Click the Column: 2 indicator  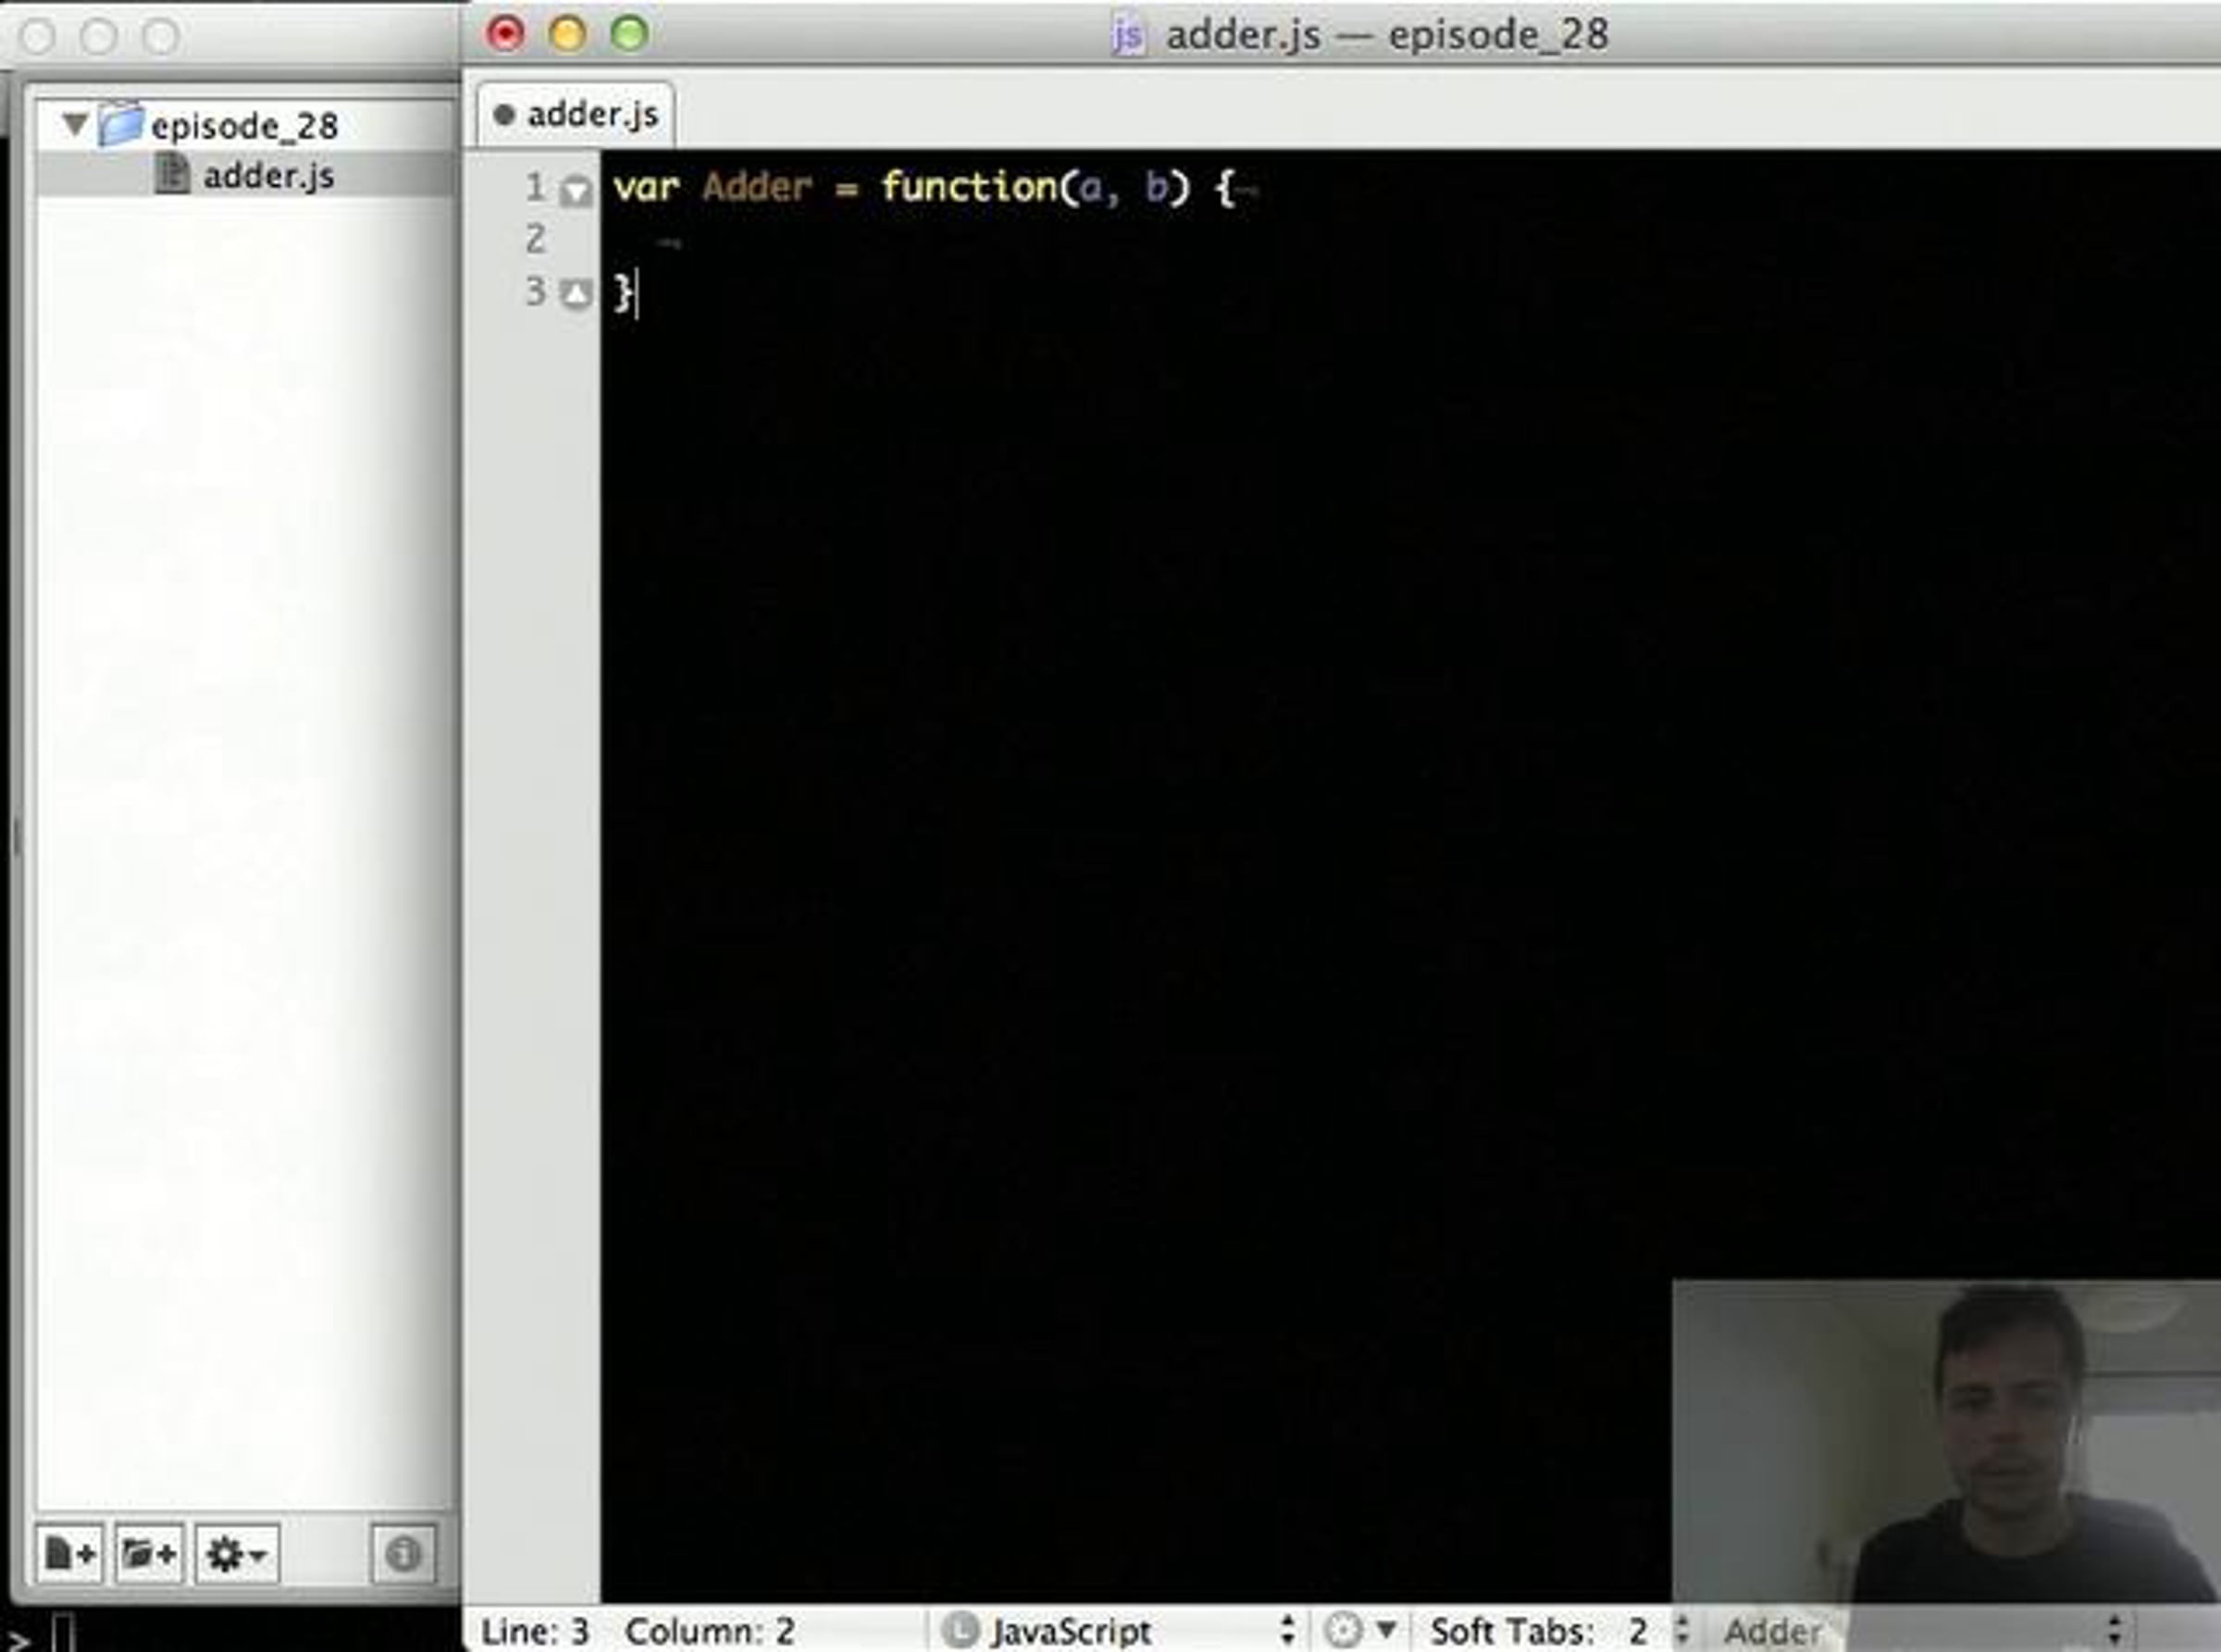(708, 1631)
